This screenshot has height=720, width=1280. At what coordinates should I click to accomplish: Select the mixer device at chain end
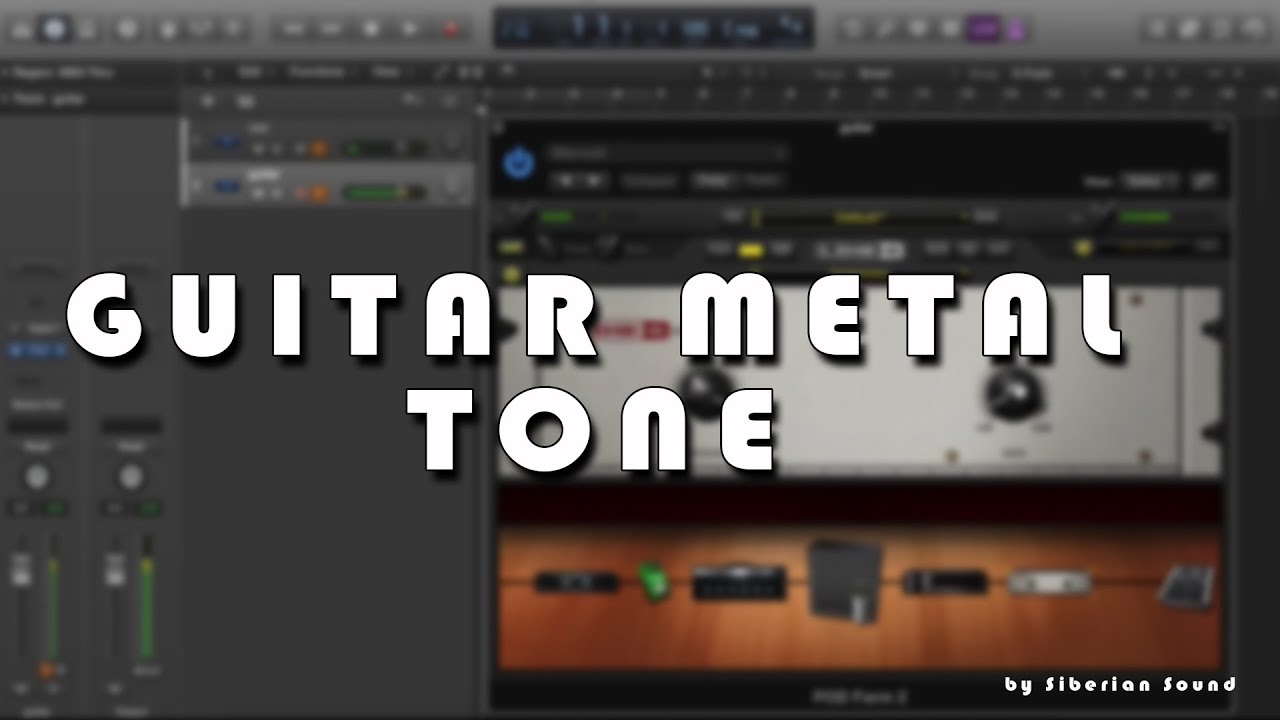pos(1185,586)
